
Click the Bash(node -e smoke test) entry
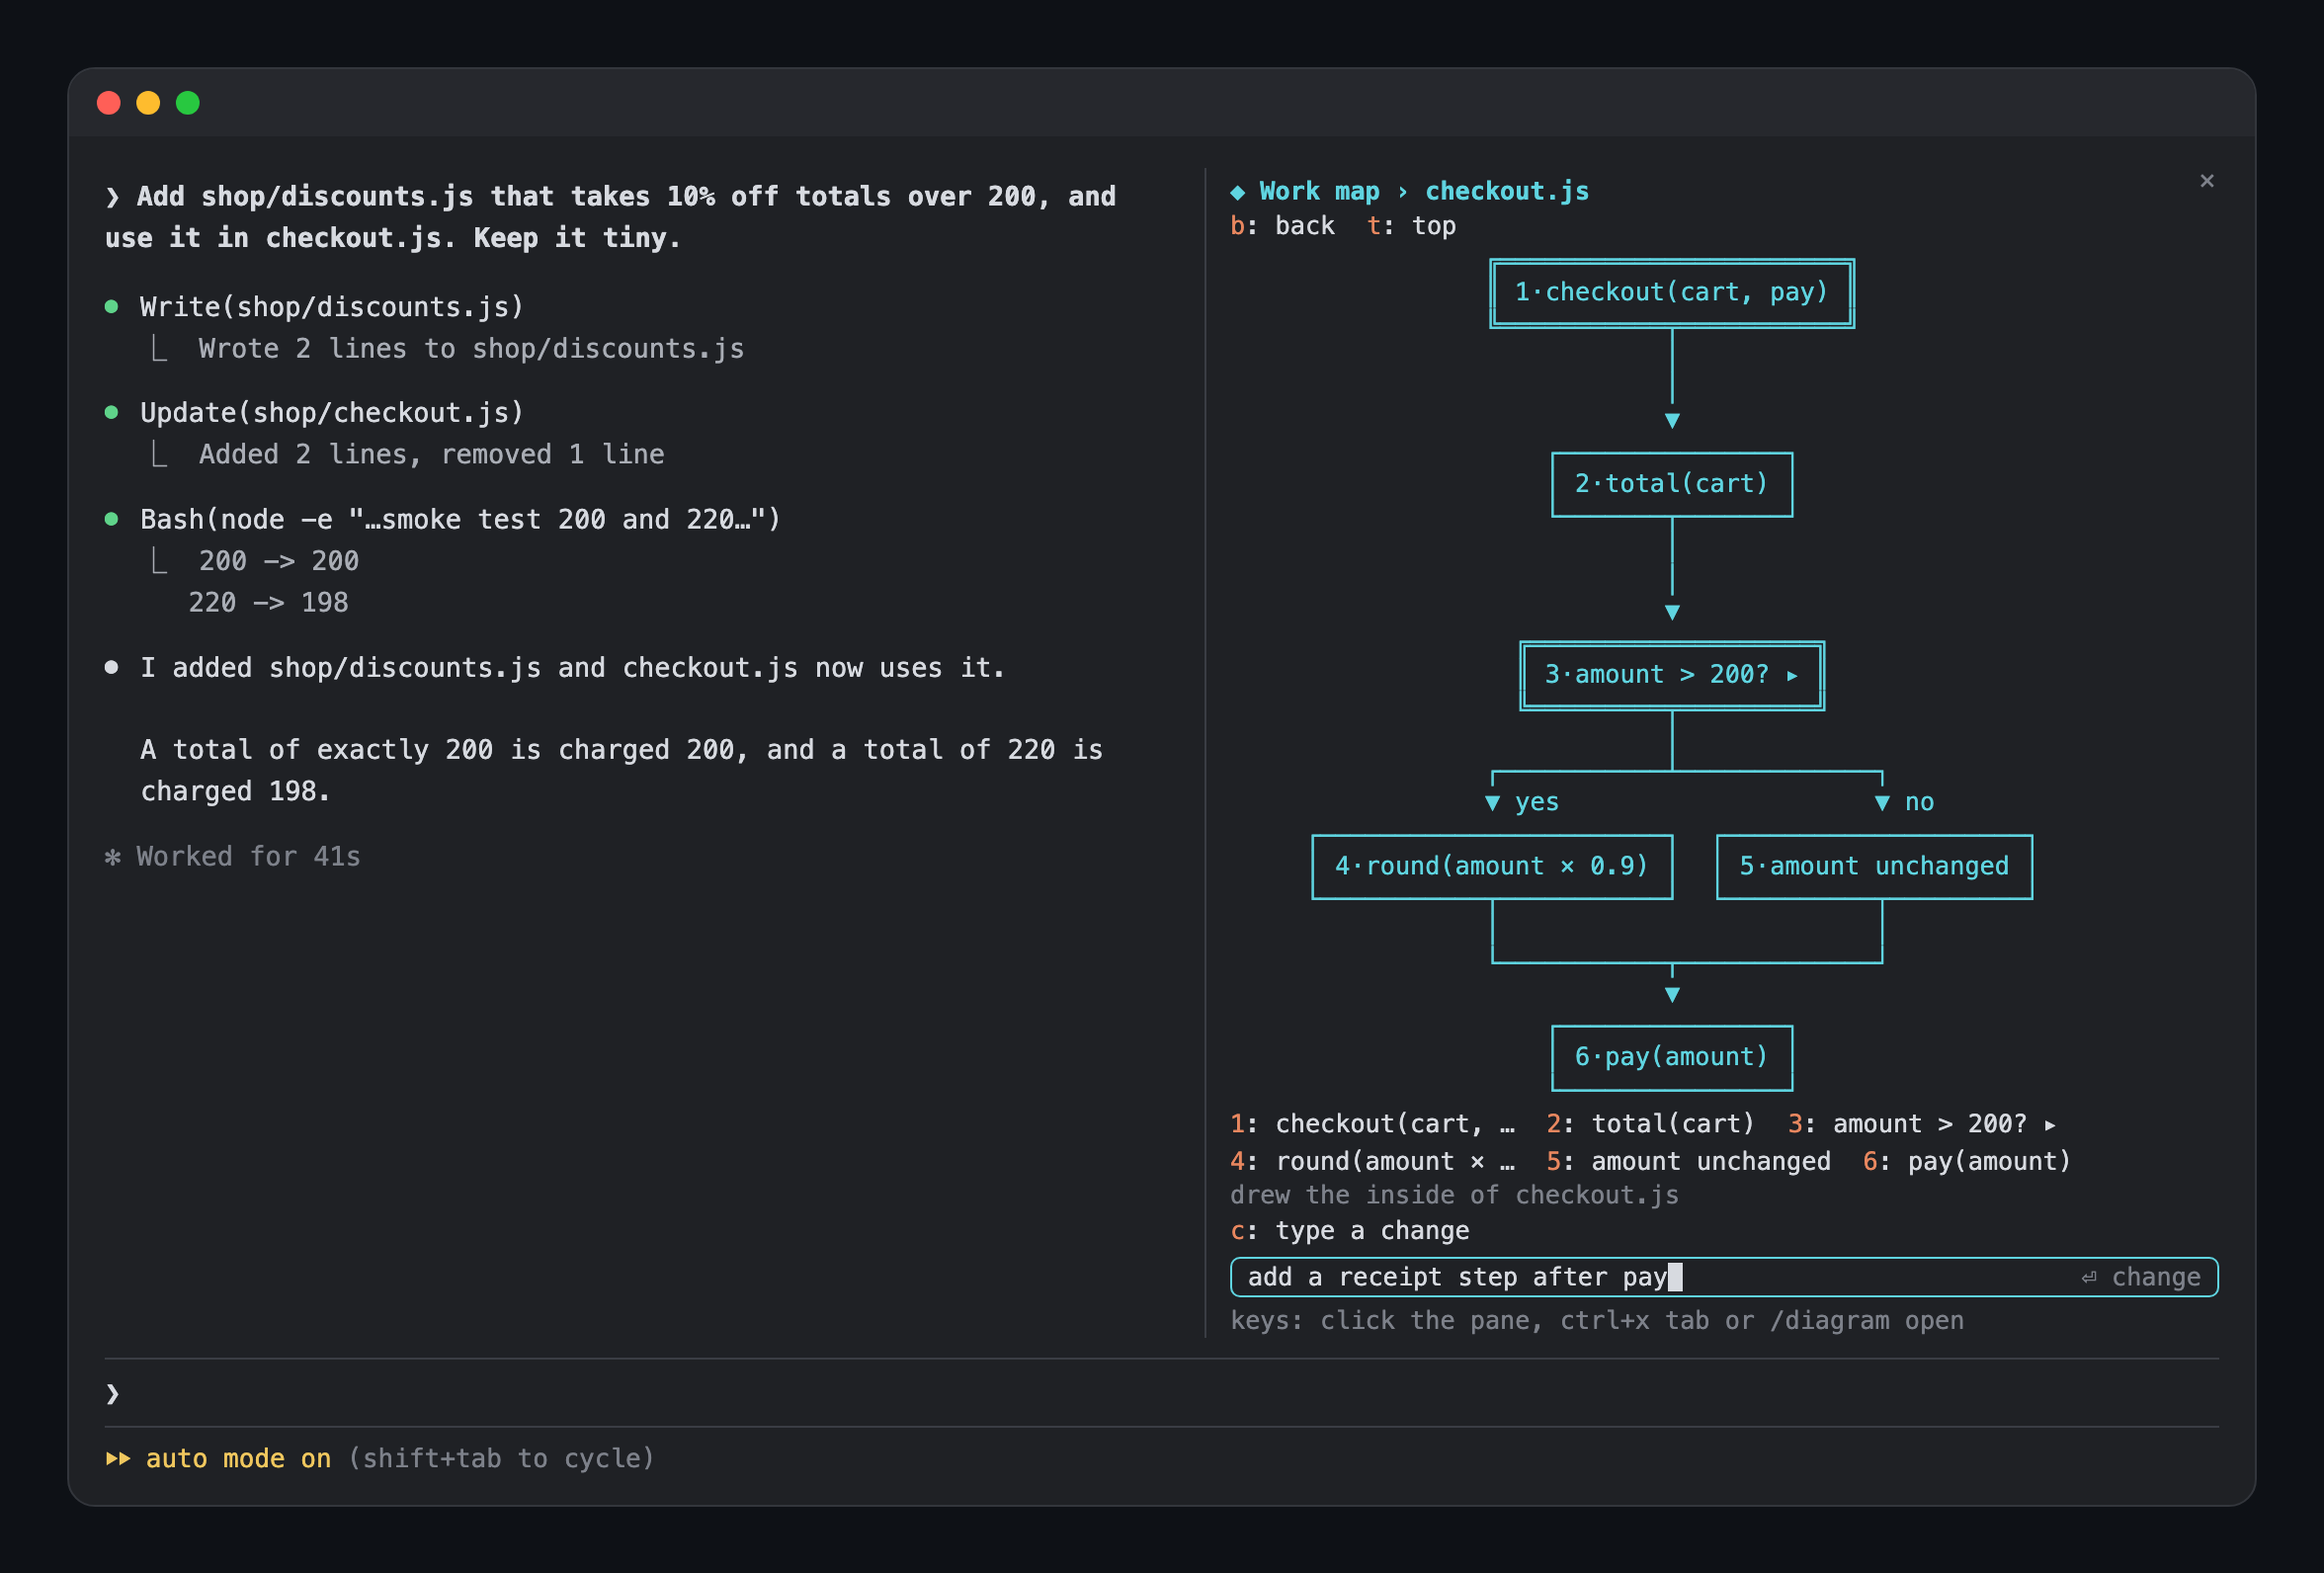coord(460,520)
